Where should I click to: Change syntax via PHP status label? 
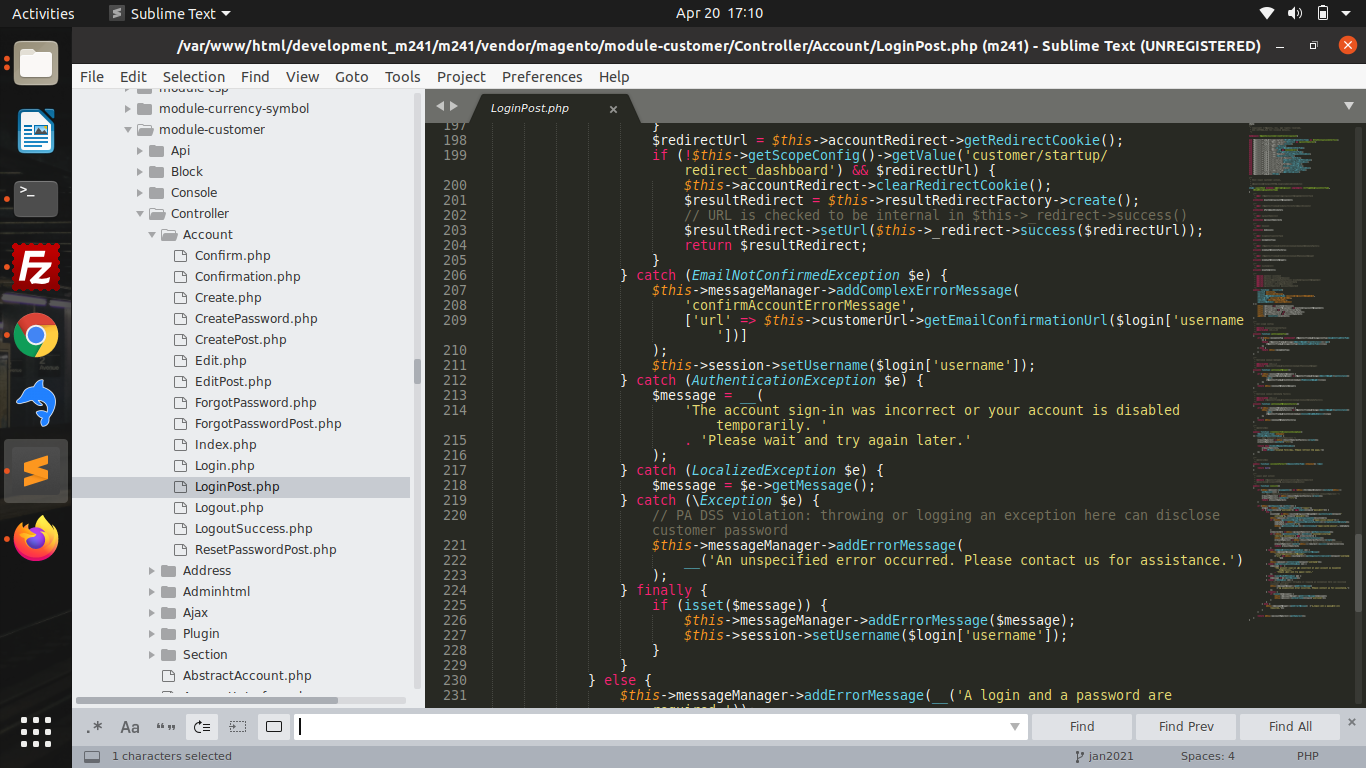click(x=1310, y=756)
